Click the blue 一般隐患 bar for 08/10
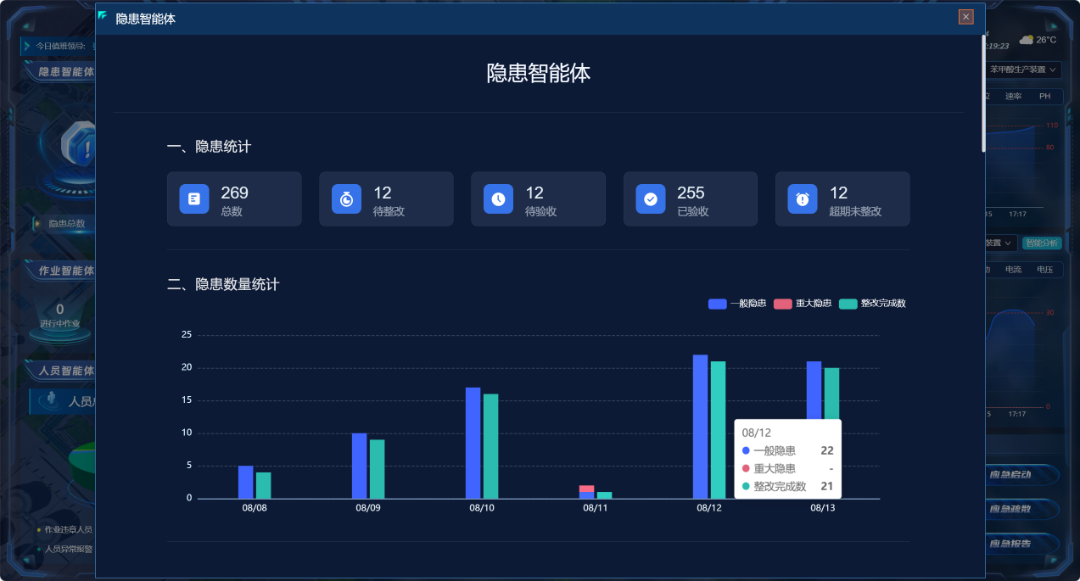Image resolution: width=1080 pixels, height=581 pixels. click(x=473, y=443)
